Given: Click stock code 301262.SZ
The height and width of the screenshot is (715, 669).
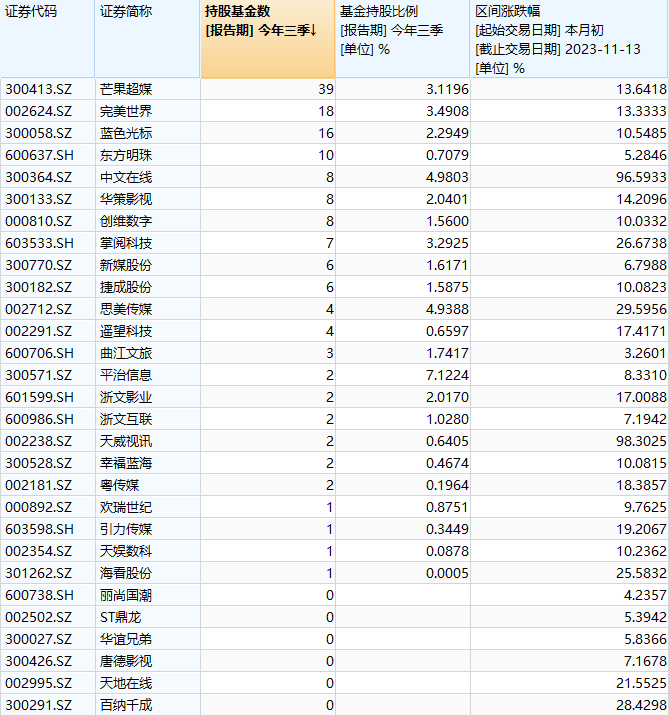Looking at the screenshot, I should 37,573.
